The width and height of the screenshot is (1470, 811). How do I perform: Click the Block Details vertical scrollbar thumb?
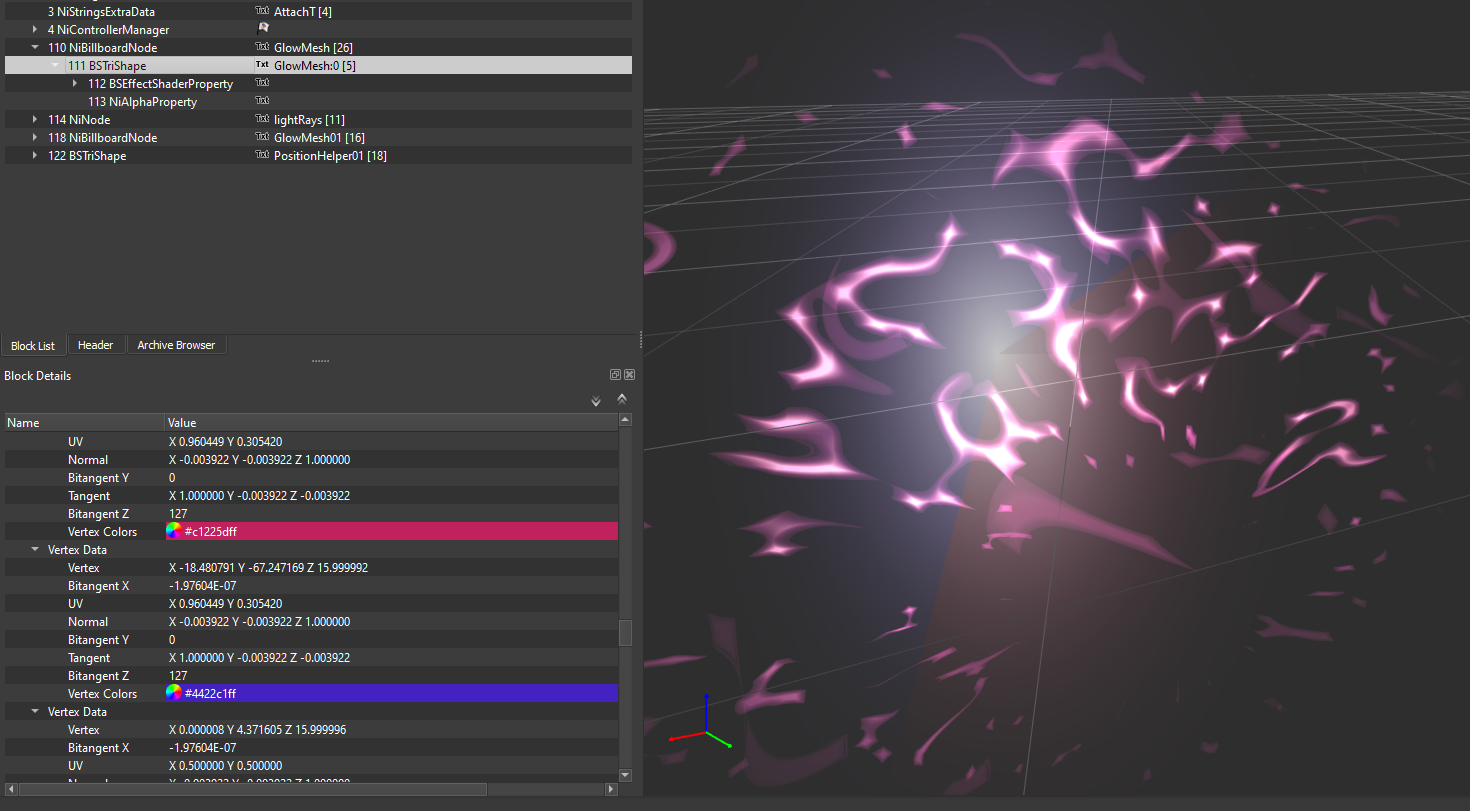click(x=625, y=633)
